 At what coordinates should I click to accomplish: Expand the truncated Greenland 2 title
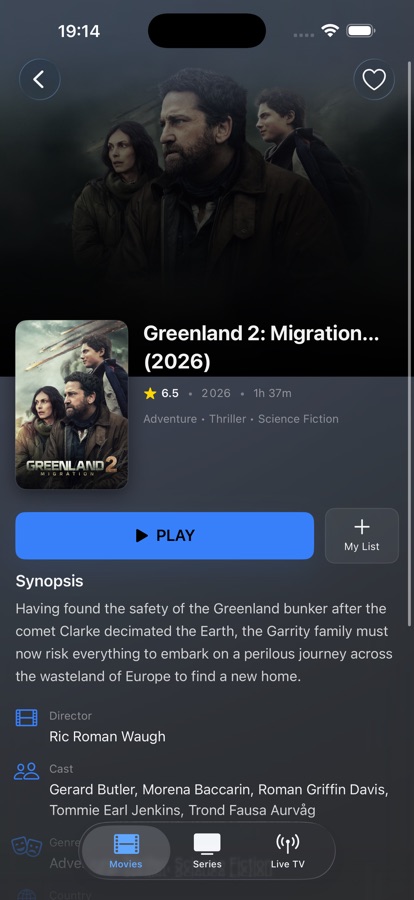(x=261, y=347)
